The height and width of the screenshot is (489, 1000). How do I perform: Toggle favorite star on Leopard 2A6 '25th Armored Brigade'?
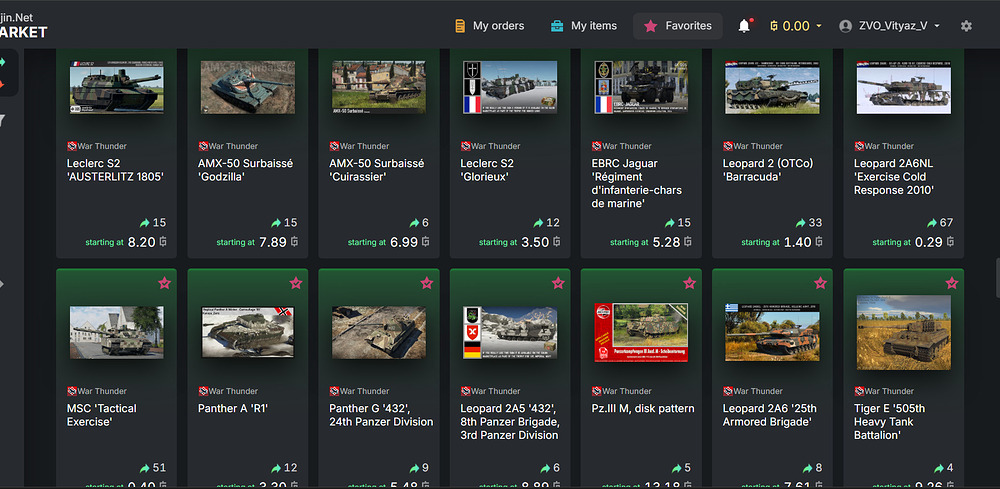pyautogui.click(x=820, y=283)
